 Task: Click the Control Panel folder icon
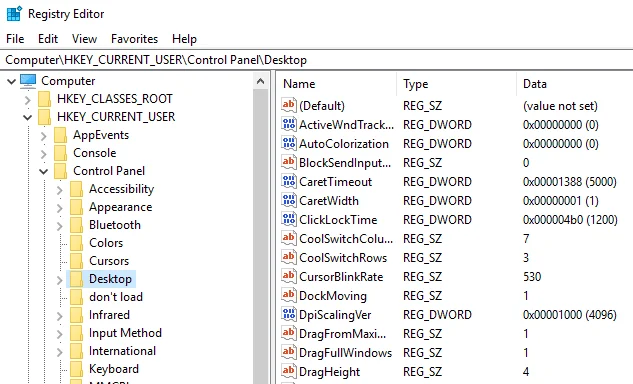[61, 171]
